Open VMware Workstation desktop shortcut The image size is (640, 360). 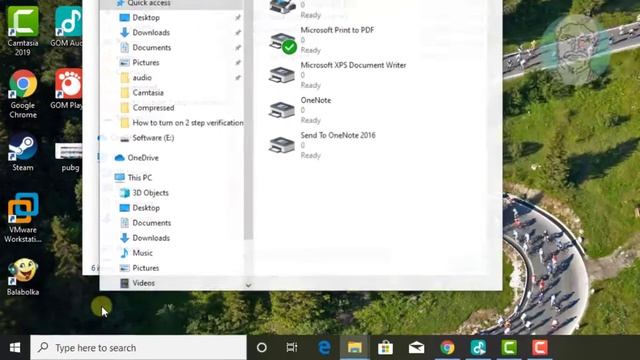click(x=23, y=218)
